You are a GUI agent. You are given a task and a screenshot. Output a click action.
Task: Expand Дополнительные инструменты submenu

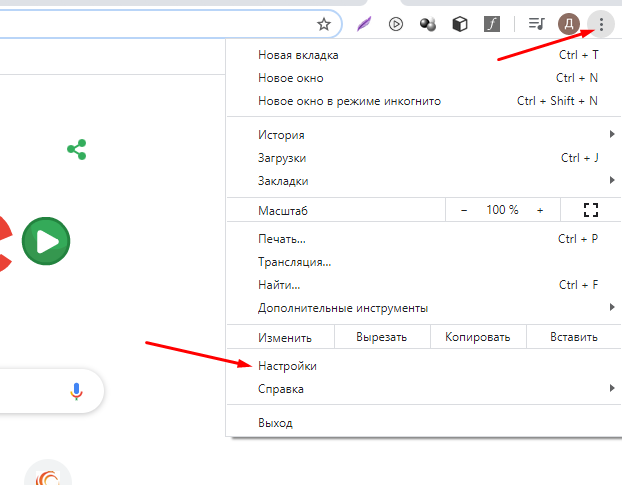point(424,308)
